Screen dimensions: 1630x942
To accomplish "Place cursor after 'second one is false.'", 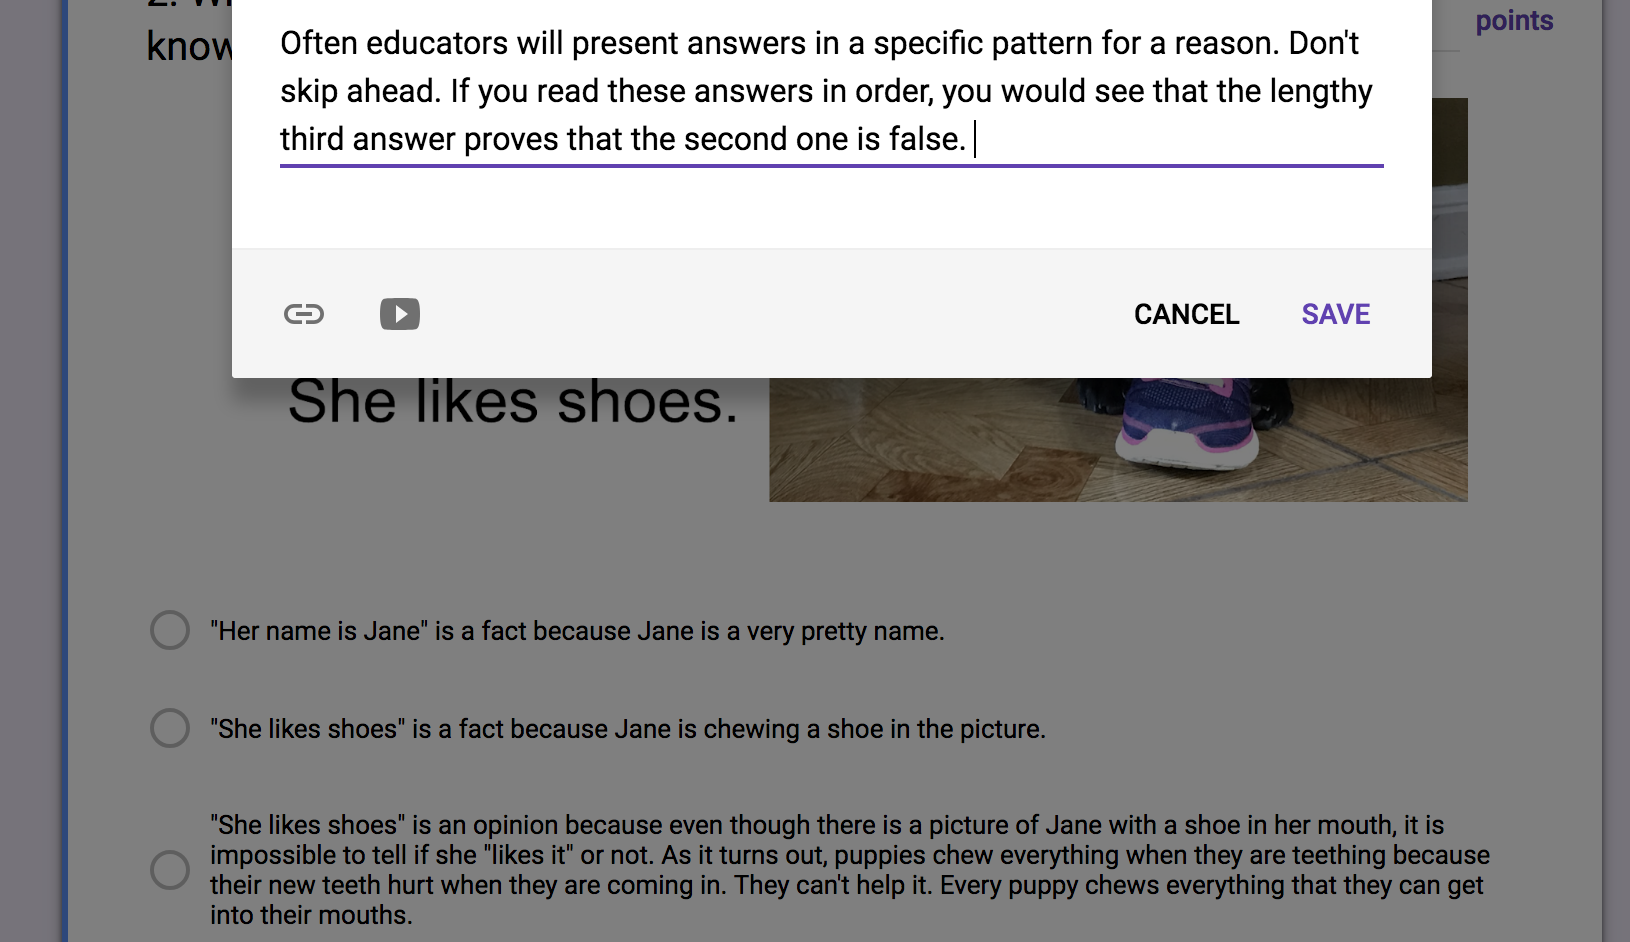I will pos(972,139).
